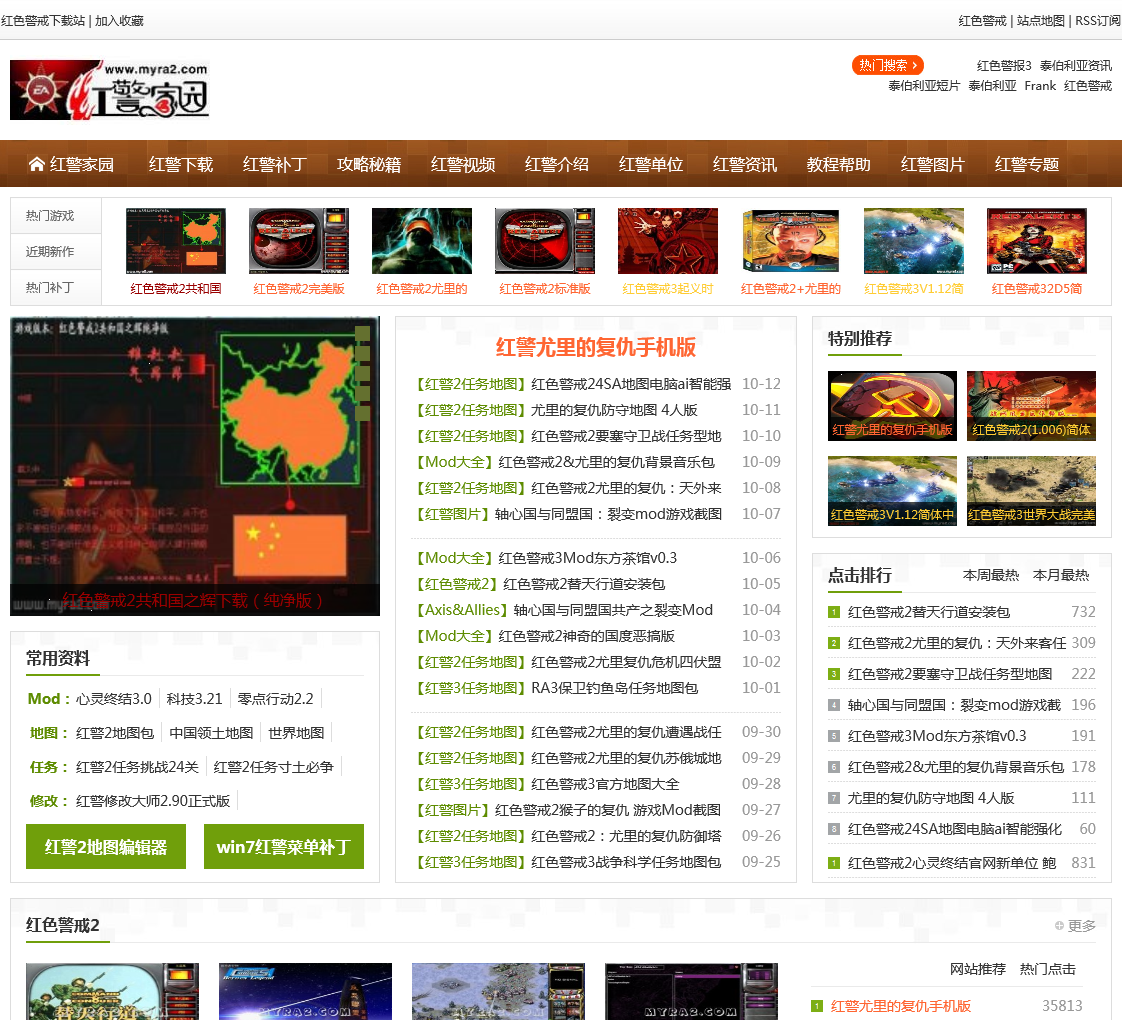Click the 热门搜索 button

click(888, 65)
